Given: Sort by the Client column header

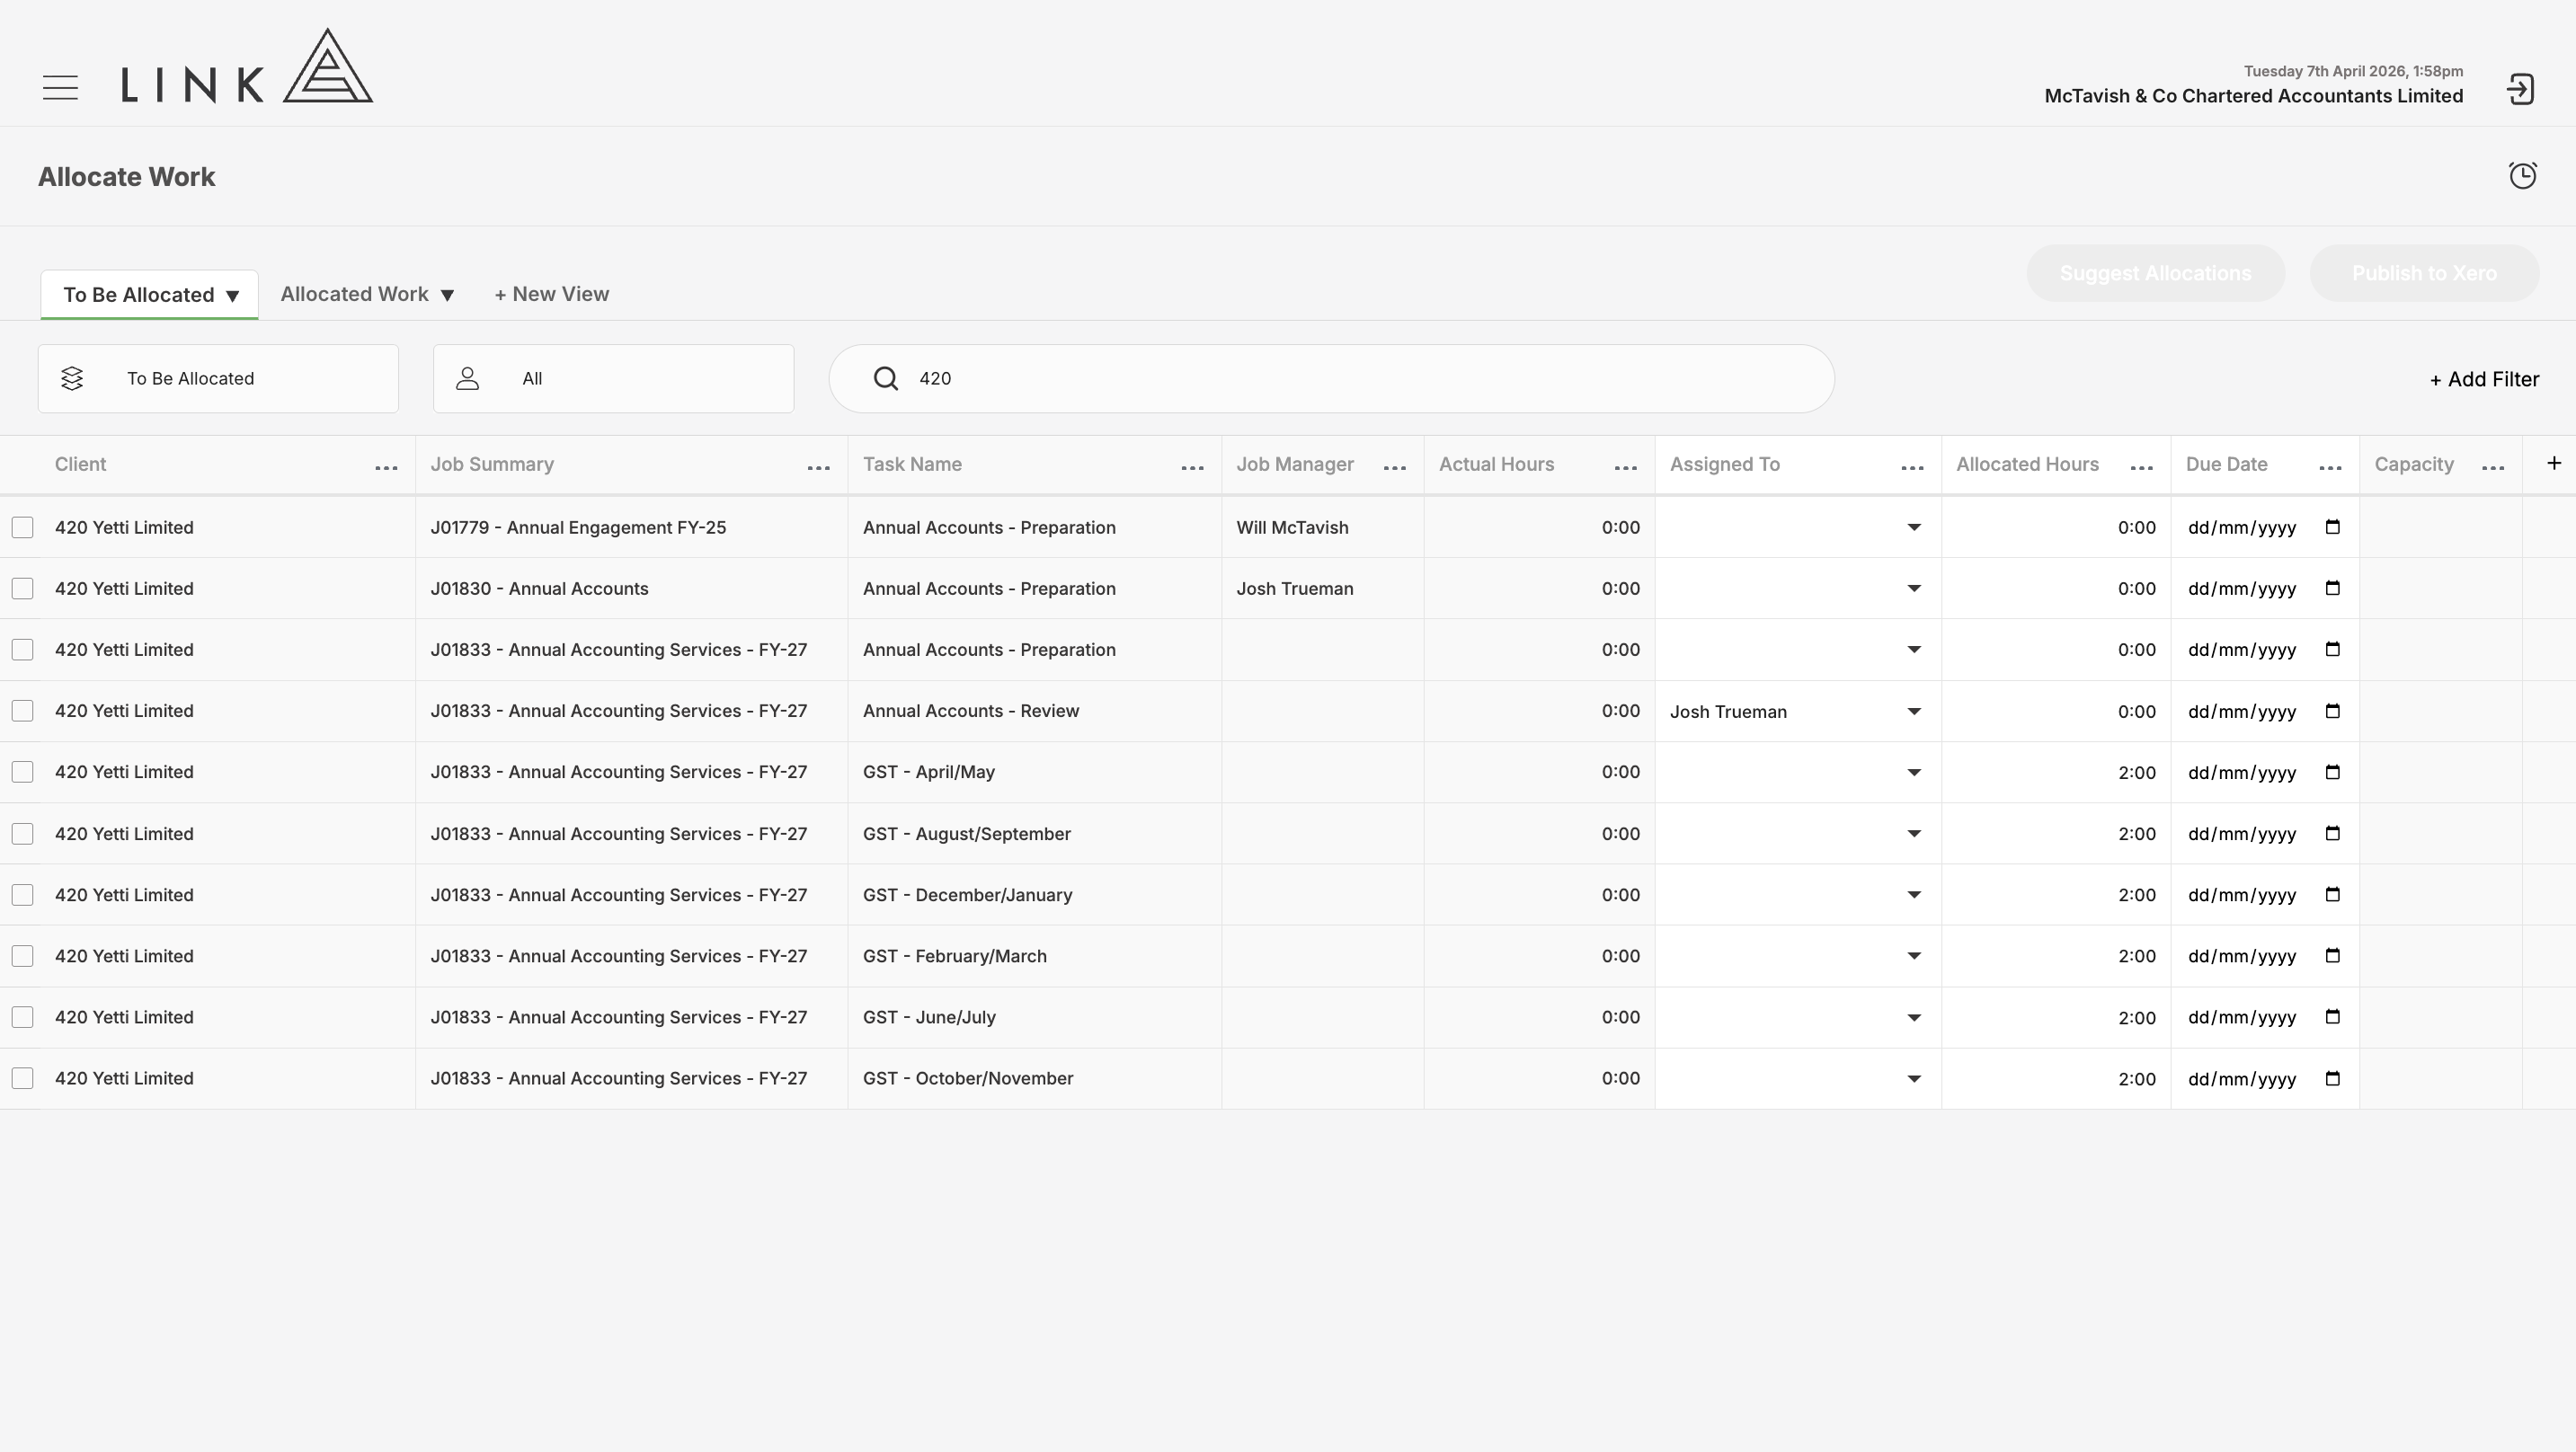Looking at the screenshot, I should pyautogui.click(x=81, y=464).
